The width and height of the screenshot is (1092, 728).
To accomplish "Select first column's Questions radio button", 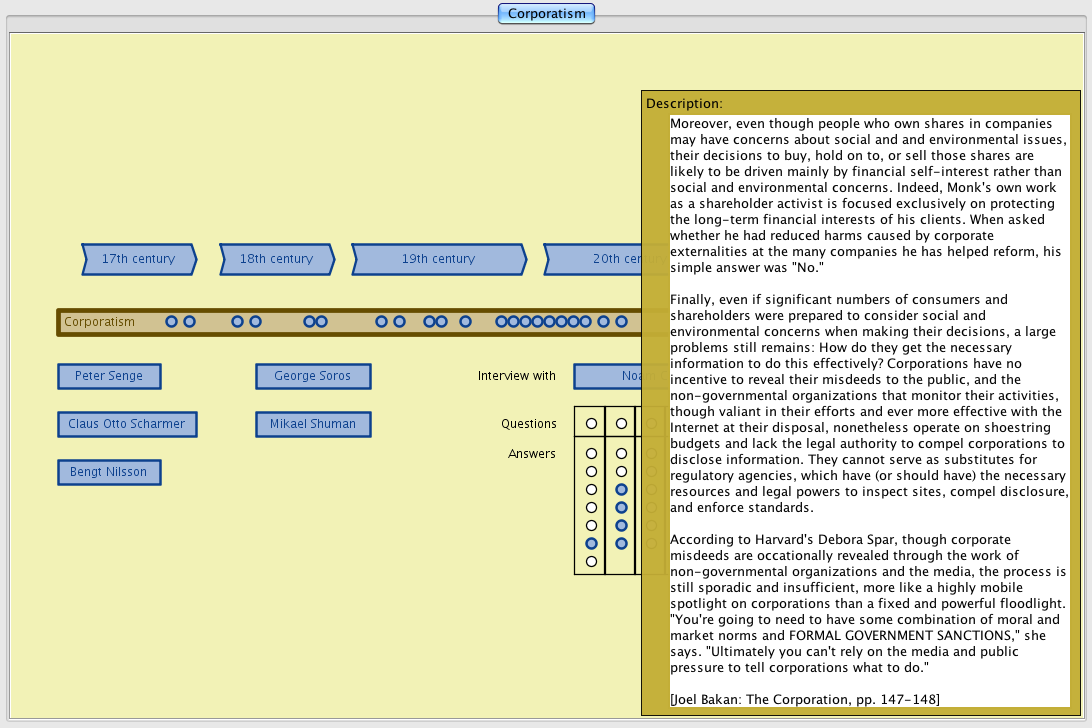I will [591, 424].
